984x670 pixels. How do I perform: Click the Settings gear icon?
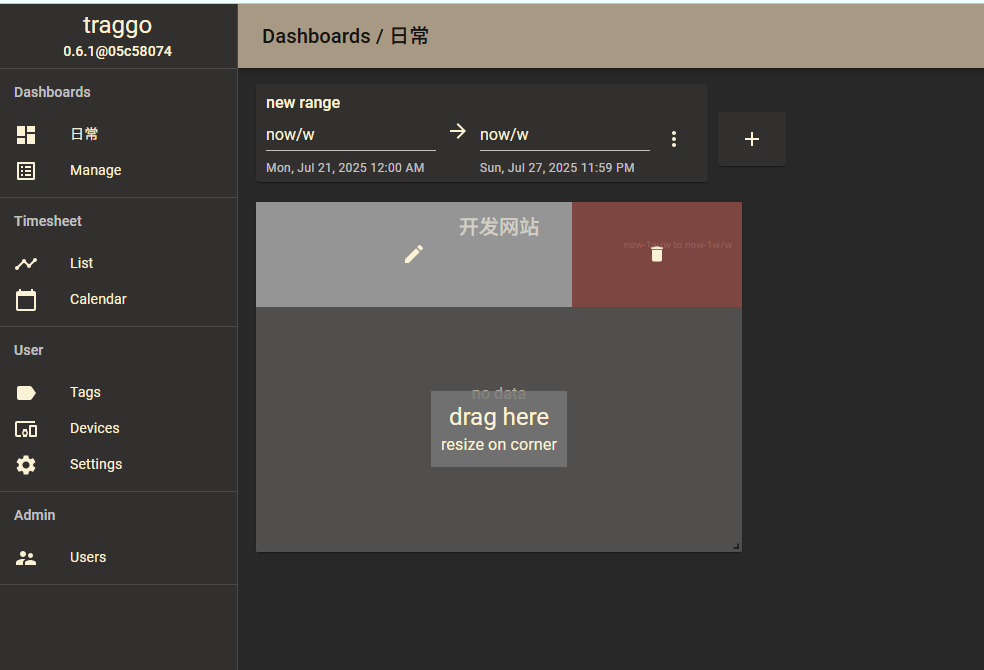[26, 465]
